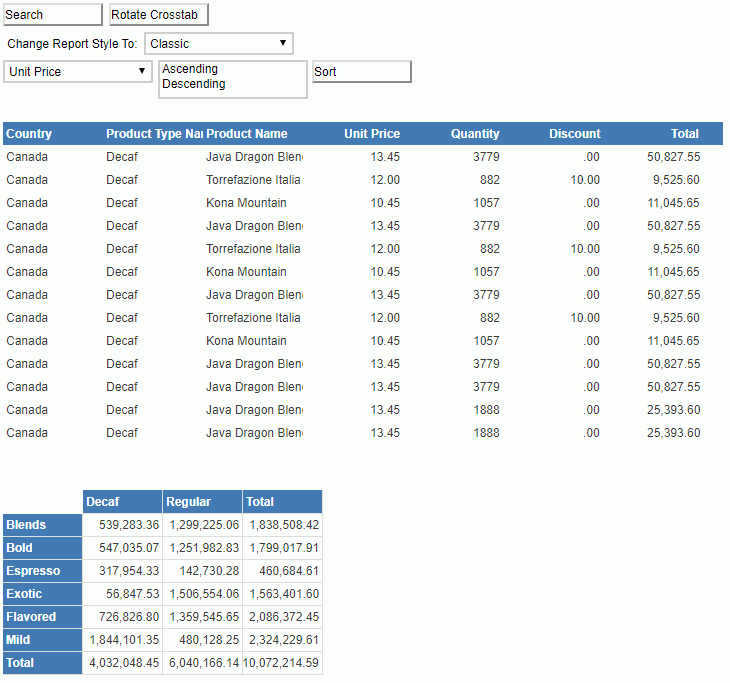Click the Total crosstab column header

283,501
